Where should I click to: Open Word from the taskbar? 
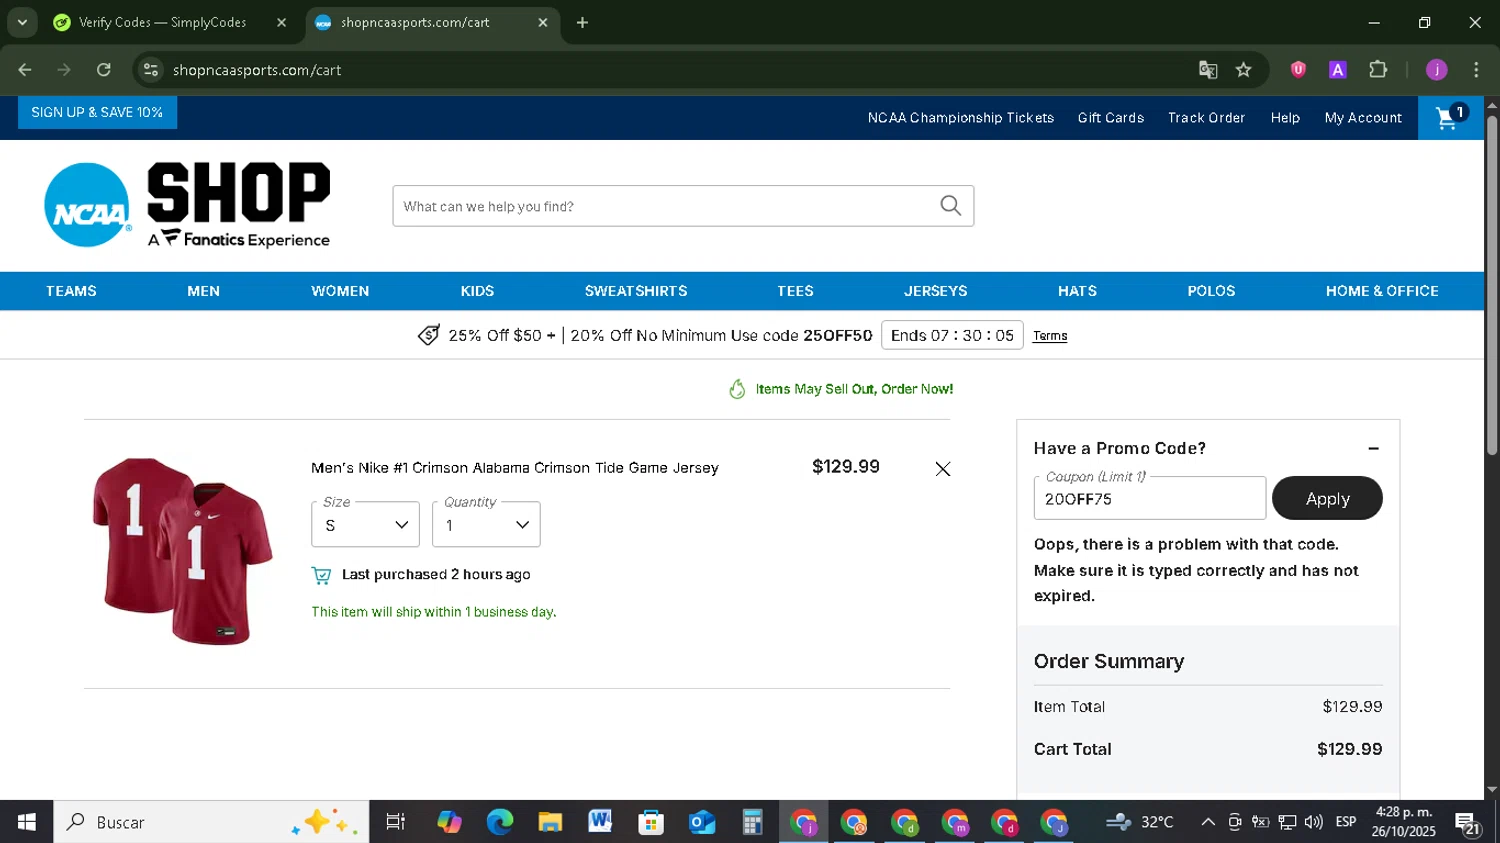pyautogui.click(x=600, y=822)
